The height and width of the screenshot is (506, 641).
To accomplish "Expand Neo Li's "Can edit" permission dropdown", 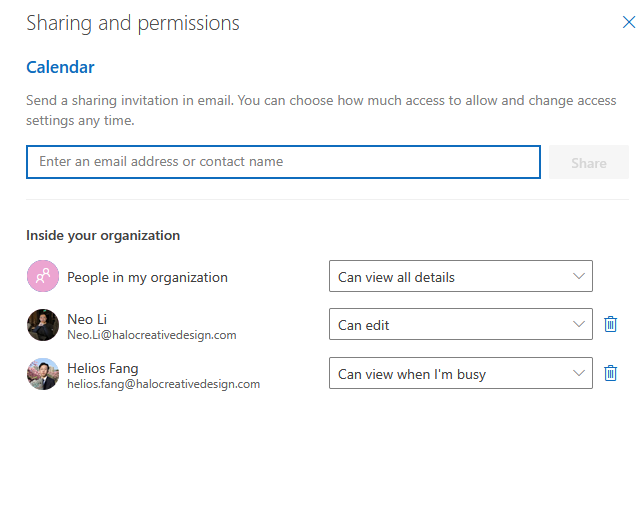I will click(460, 325).
